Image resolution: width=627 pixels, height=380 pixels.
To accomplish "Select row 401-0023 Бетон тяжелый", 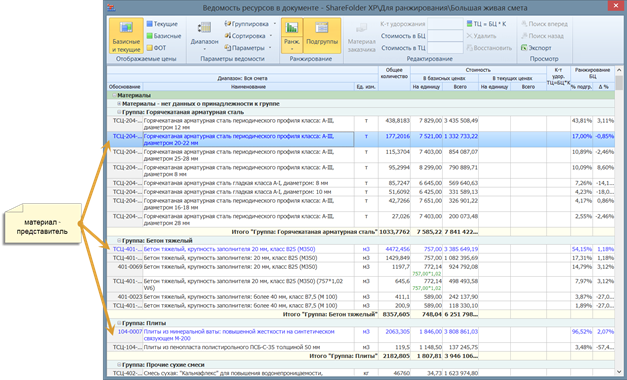I will coord(361,297).
